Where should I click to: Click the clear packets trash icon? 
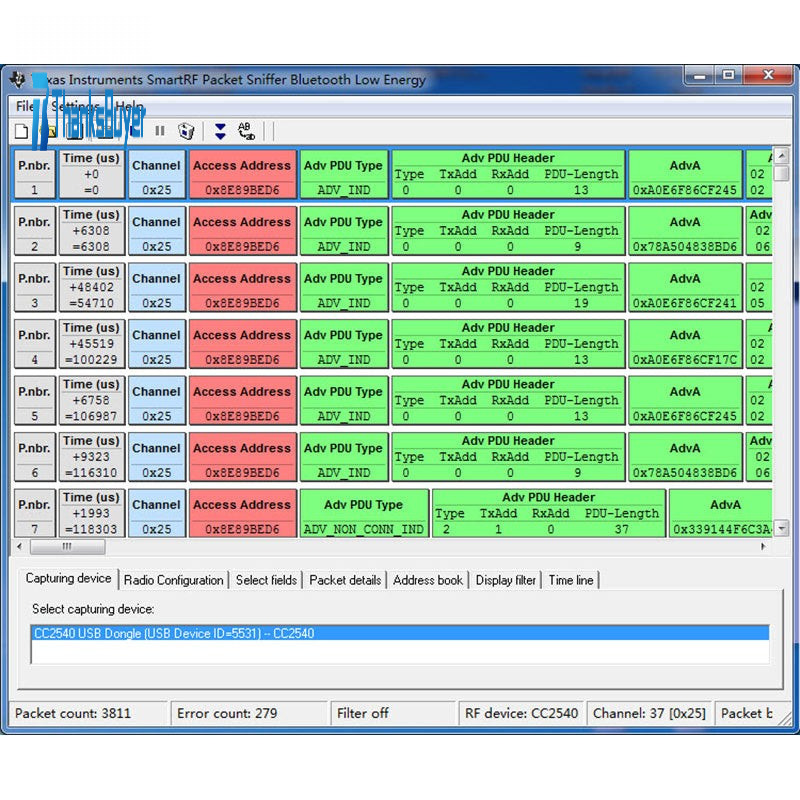coord(186,131)
